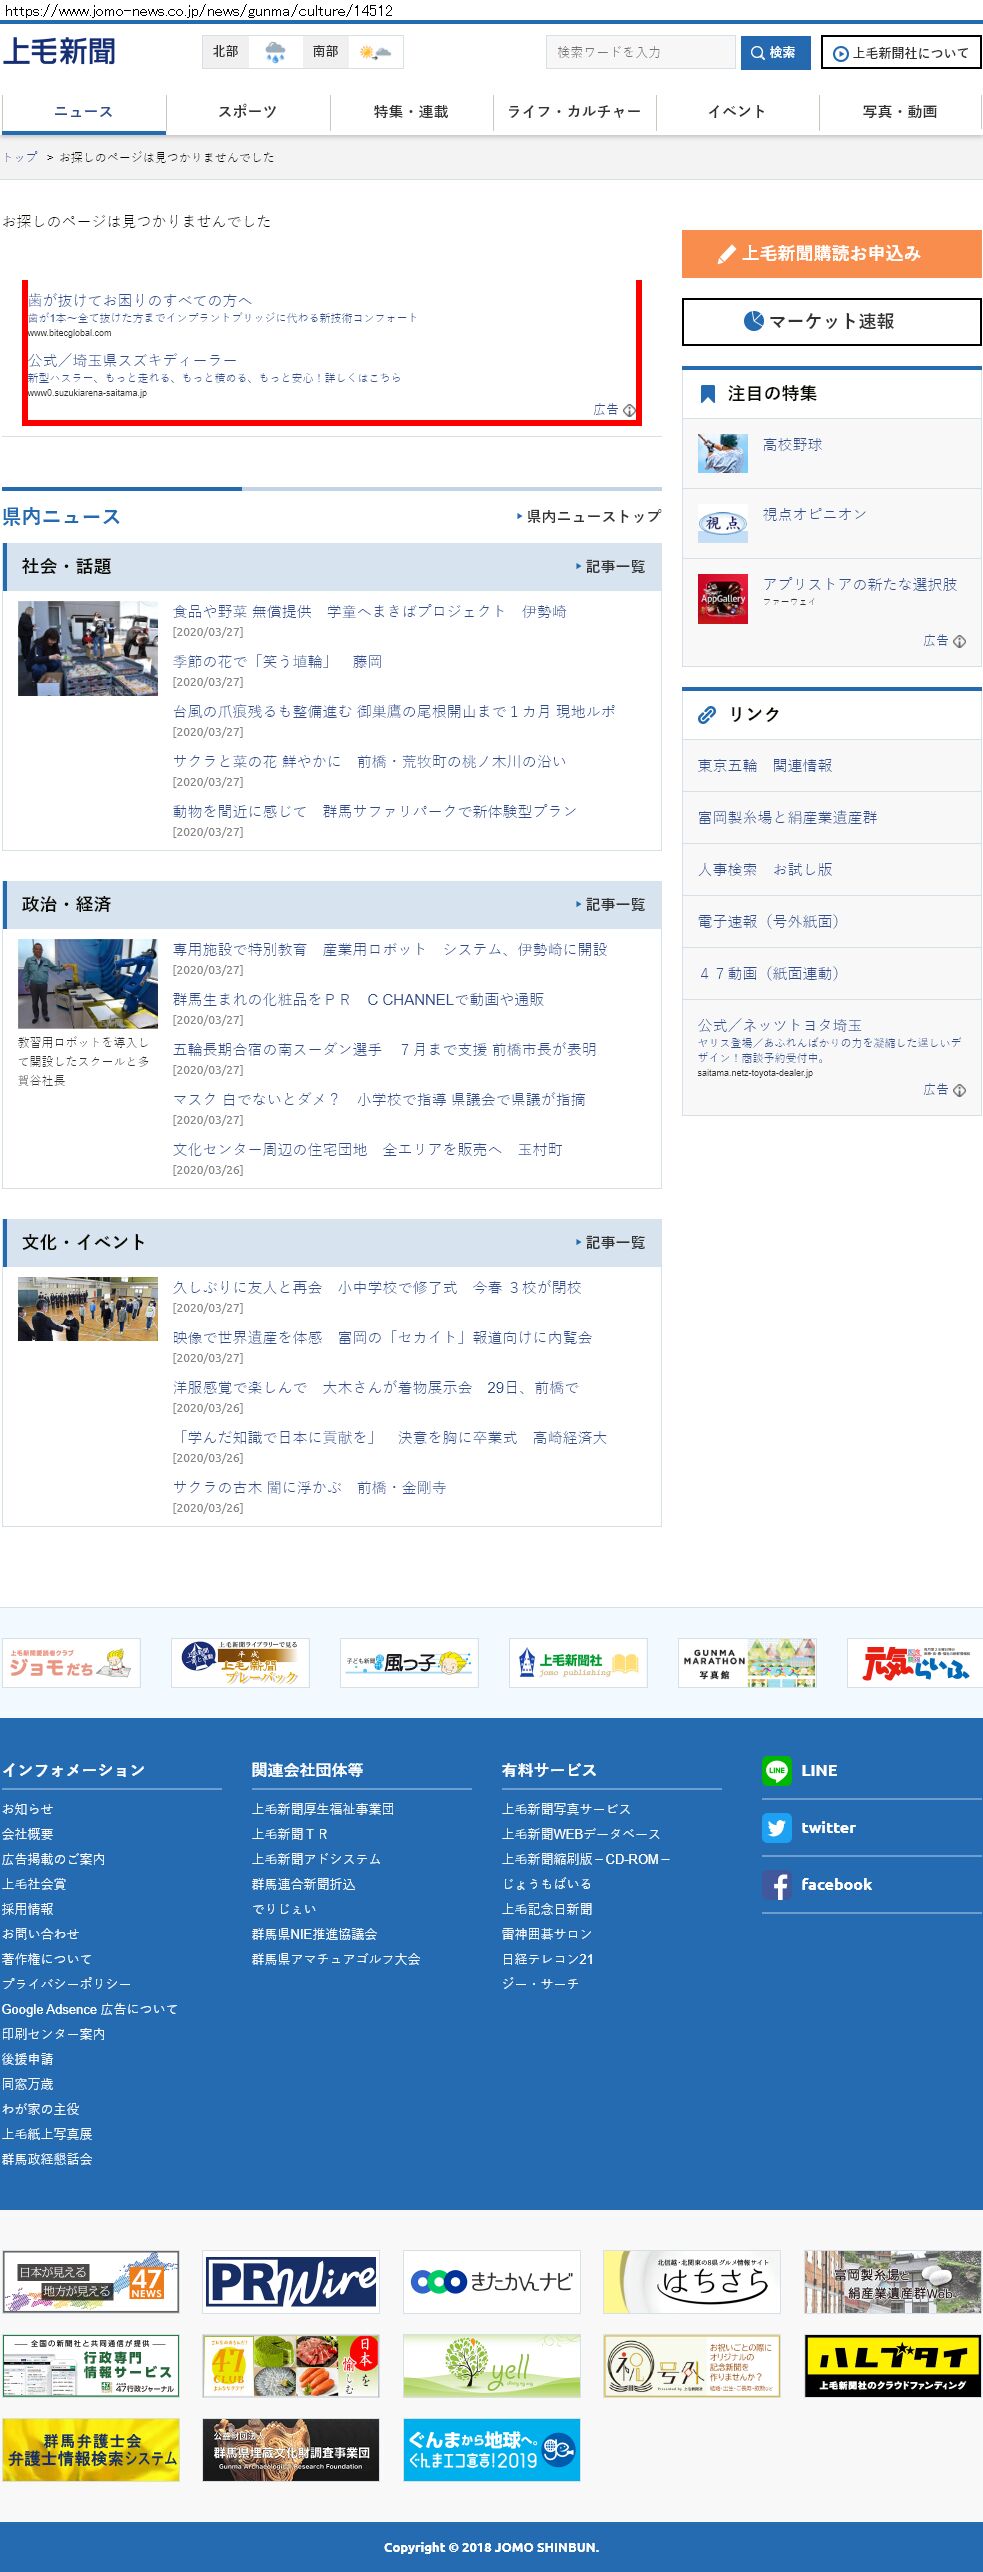Click the southern area weather icon
The height and width of the screenshot is (2572, 983).
click(x=375, y=52)
